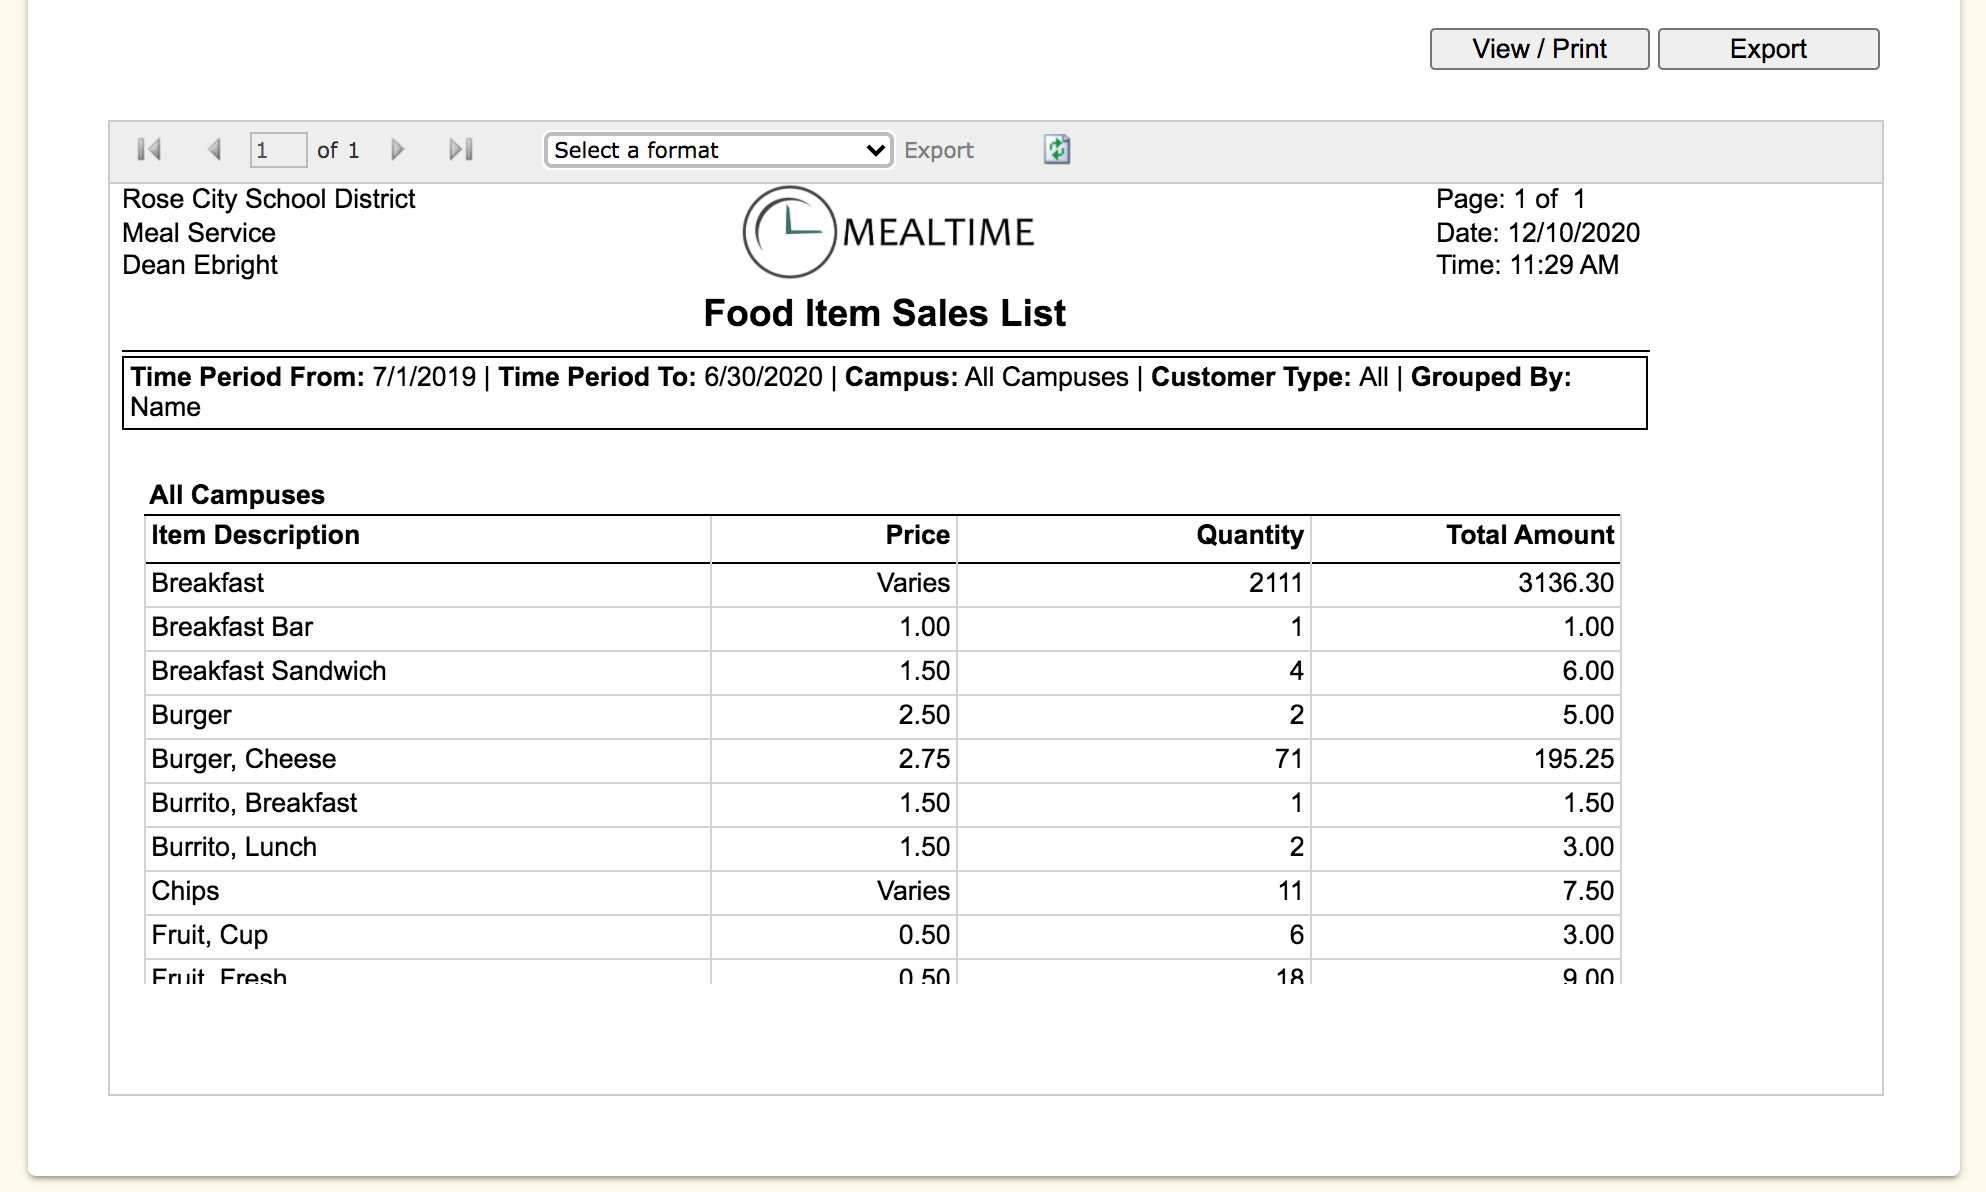This screenshot has height=1192, width=1986.
Task: Click the page number input field
Action: [277, 150]
